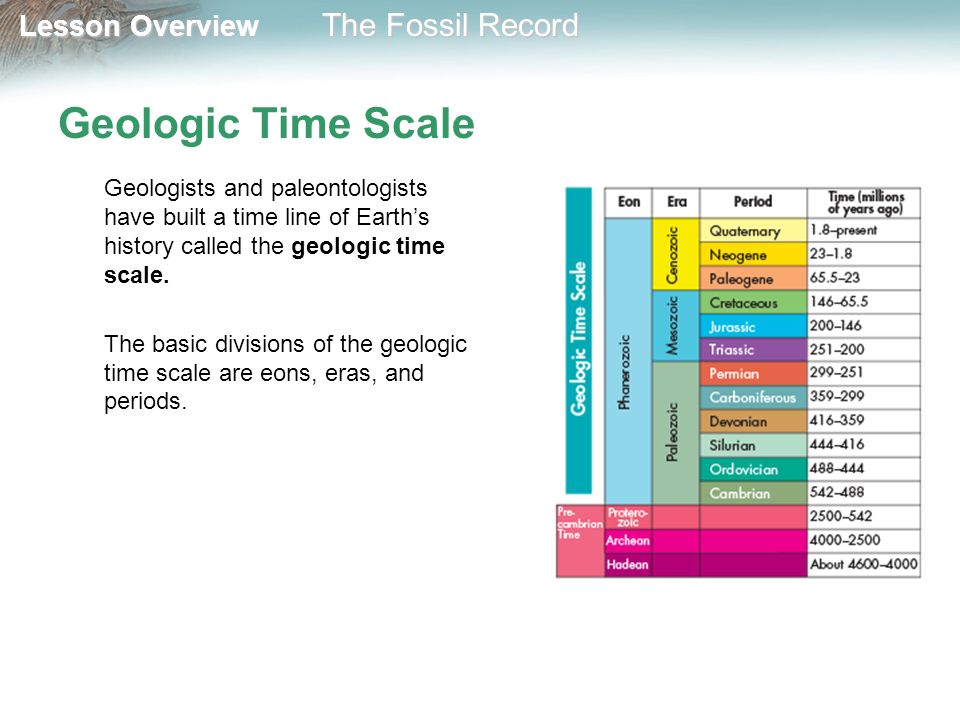This screenshot has height=720, width=960.
Task: Click the bold phrase 'geologic time' in the paragraph
Action: [x=367, y=246]
